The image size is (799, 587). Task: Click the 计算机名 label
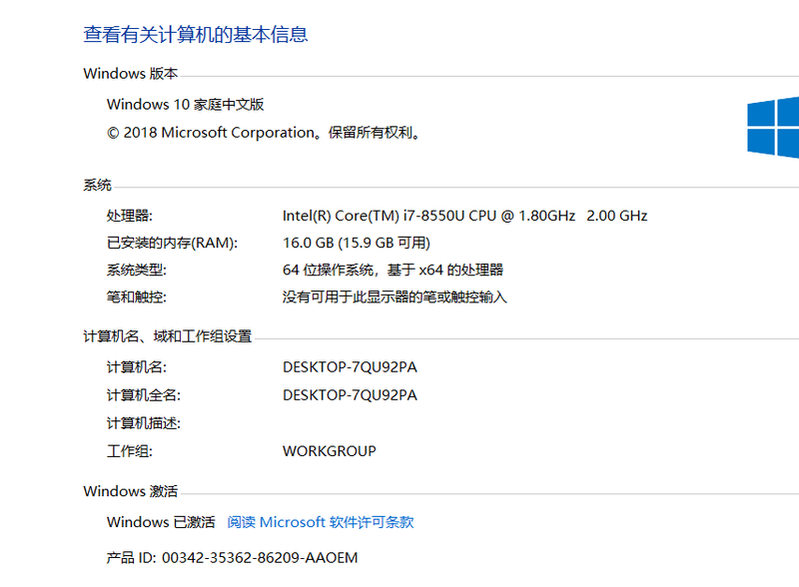137,367
